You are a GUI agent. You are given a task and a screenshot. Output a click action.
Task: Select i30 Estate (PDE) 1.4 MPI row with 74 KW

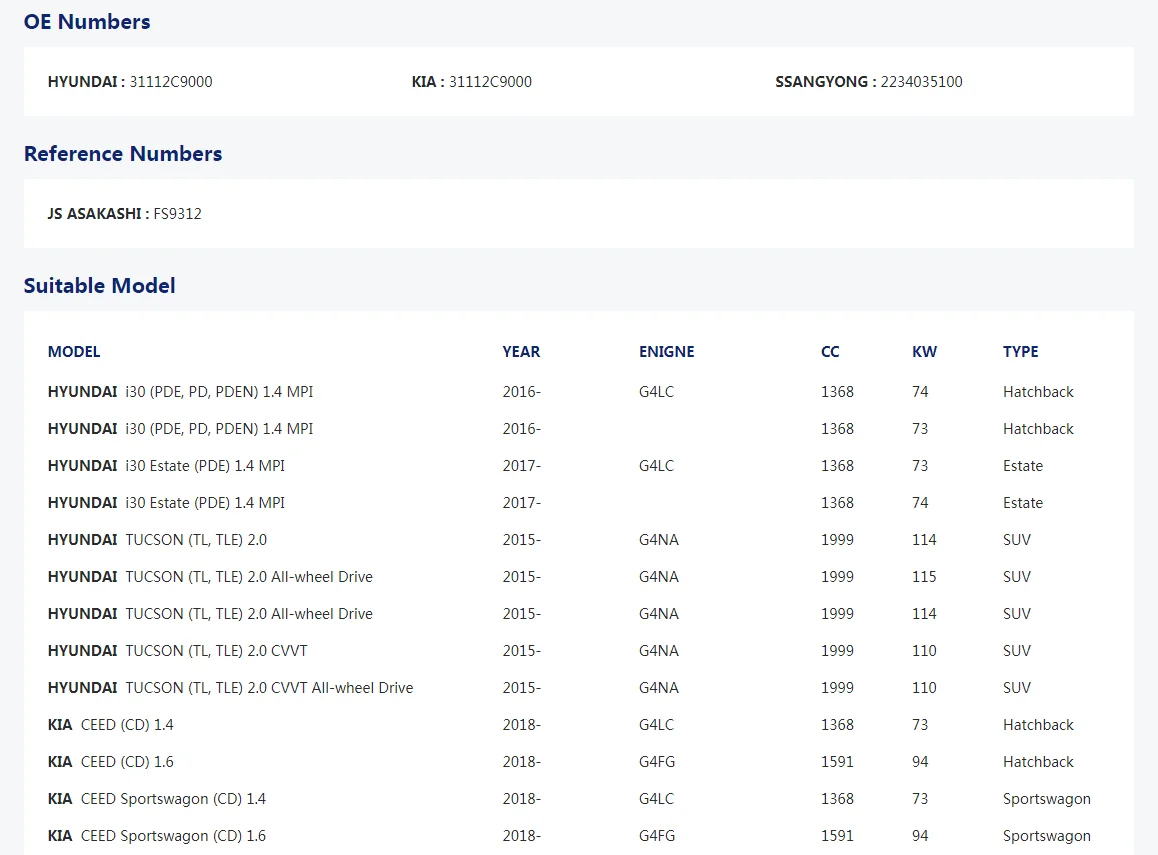pos(578,503)
